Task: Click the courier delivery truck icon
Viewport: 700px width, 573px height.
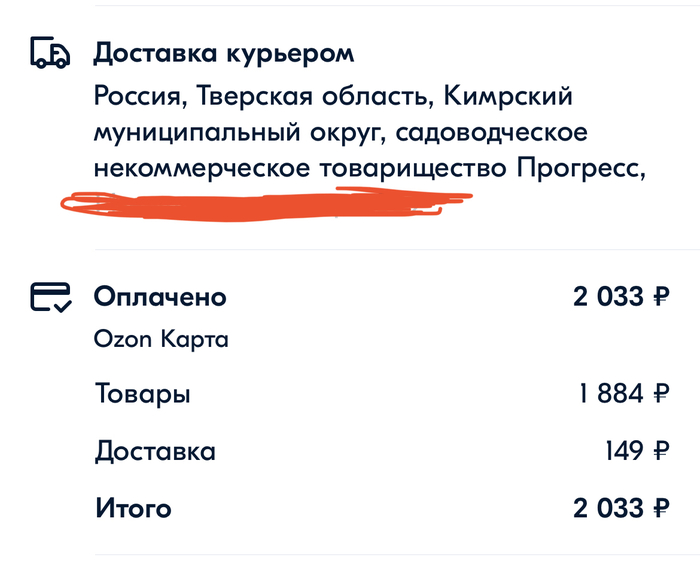Action: 50,53
